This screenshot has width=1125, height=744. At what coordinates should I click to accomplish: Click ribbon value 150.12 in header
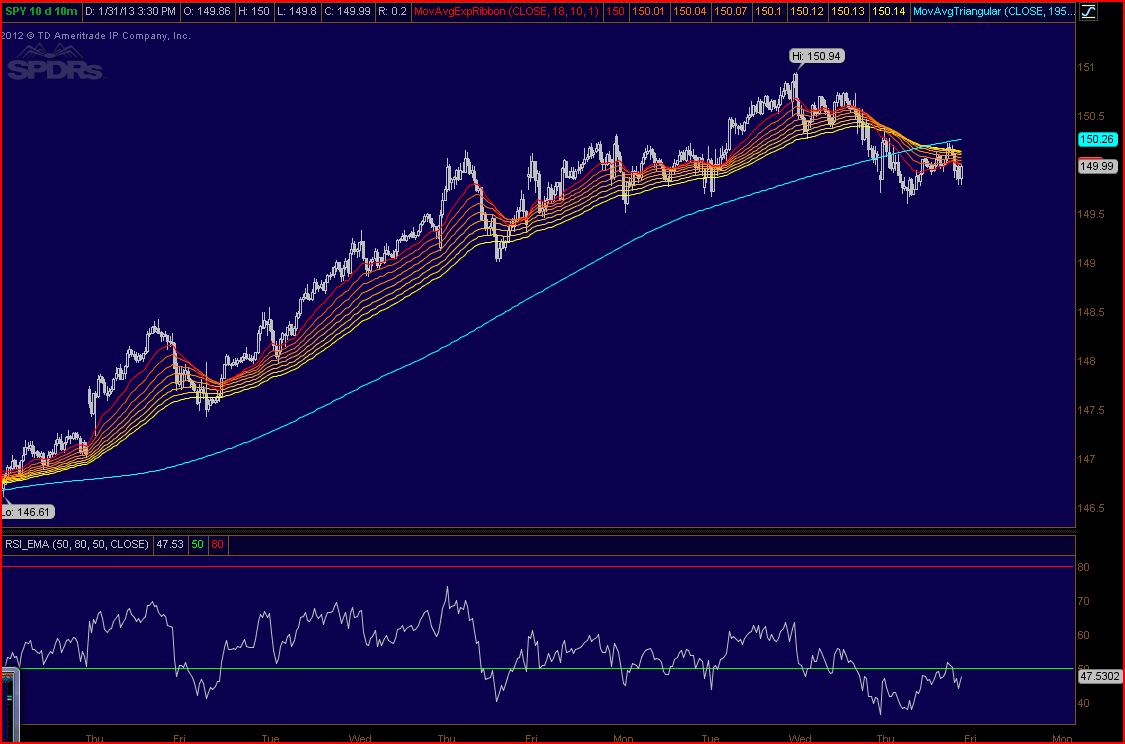coord(806,11)
